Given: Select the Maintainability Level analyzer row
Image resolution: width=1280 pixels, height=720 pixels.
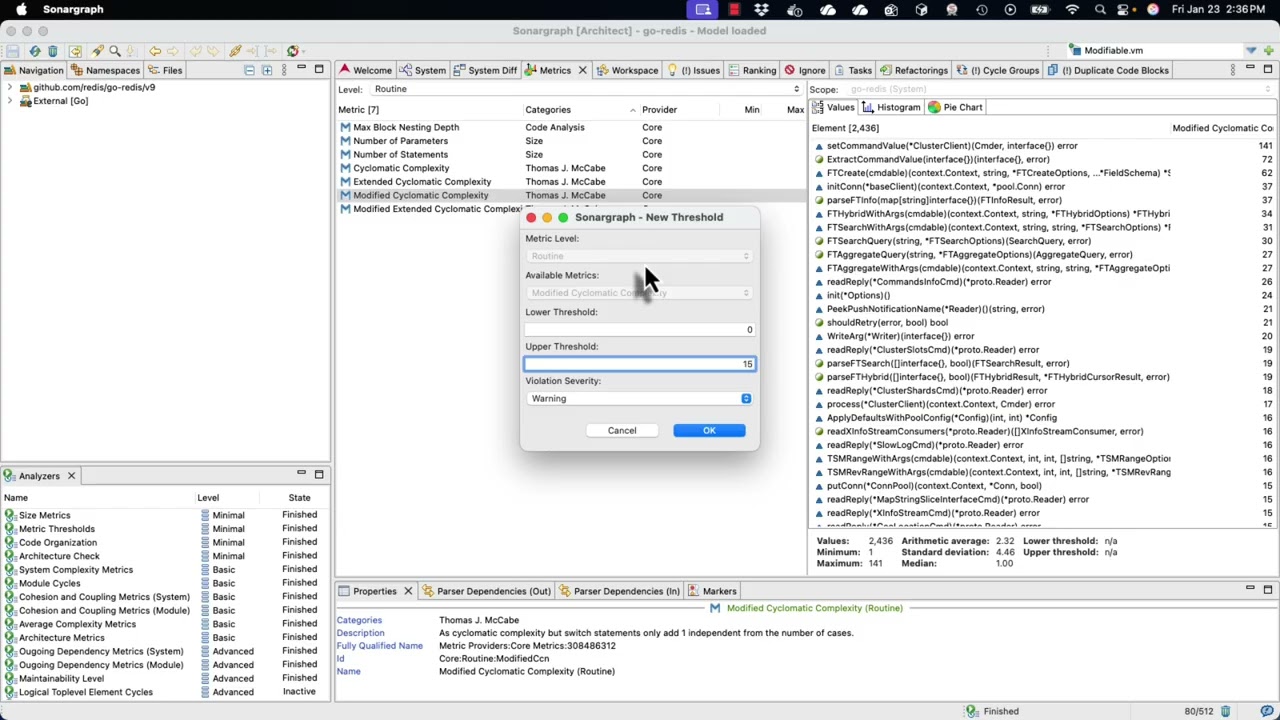Looking at the screenshot, I should (165, 678).
